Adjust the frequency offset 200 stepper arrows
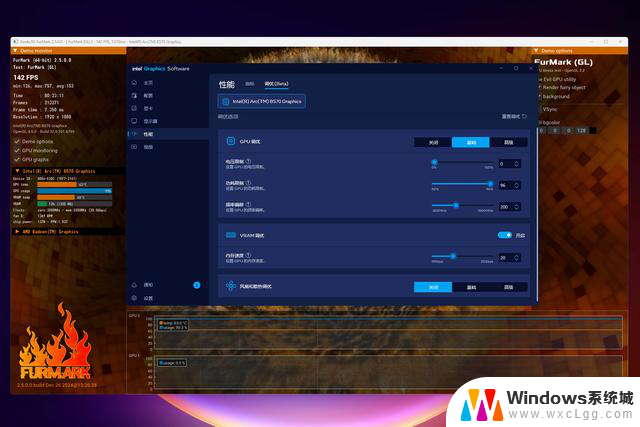Screen dimensions: 640x427 pos(516,207)
